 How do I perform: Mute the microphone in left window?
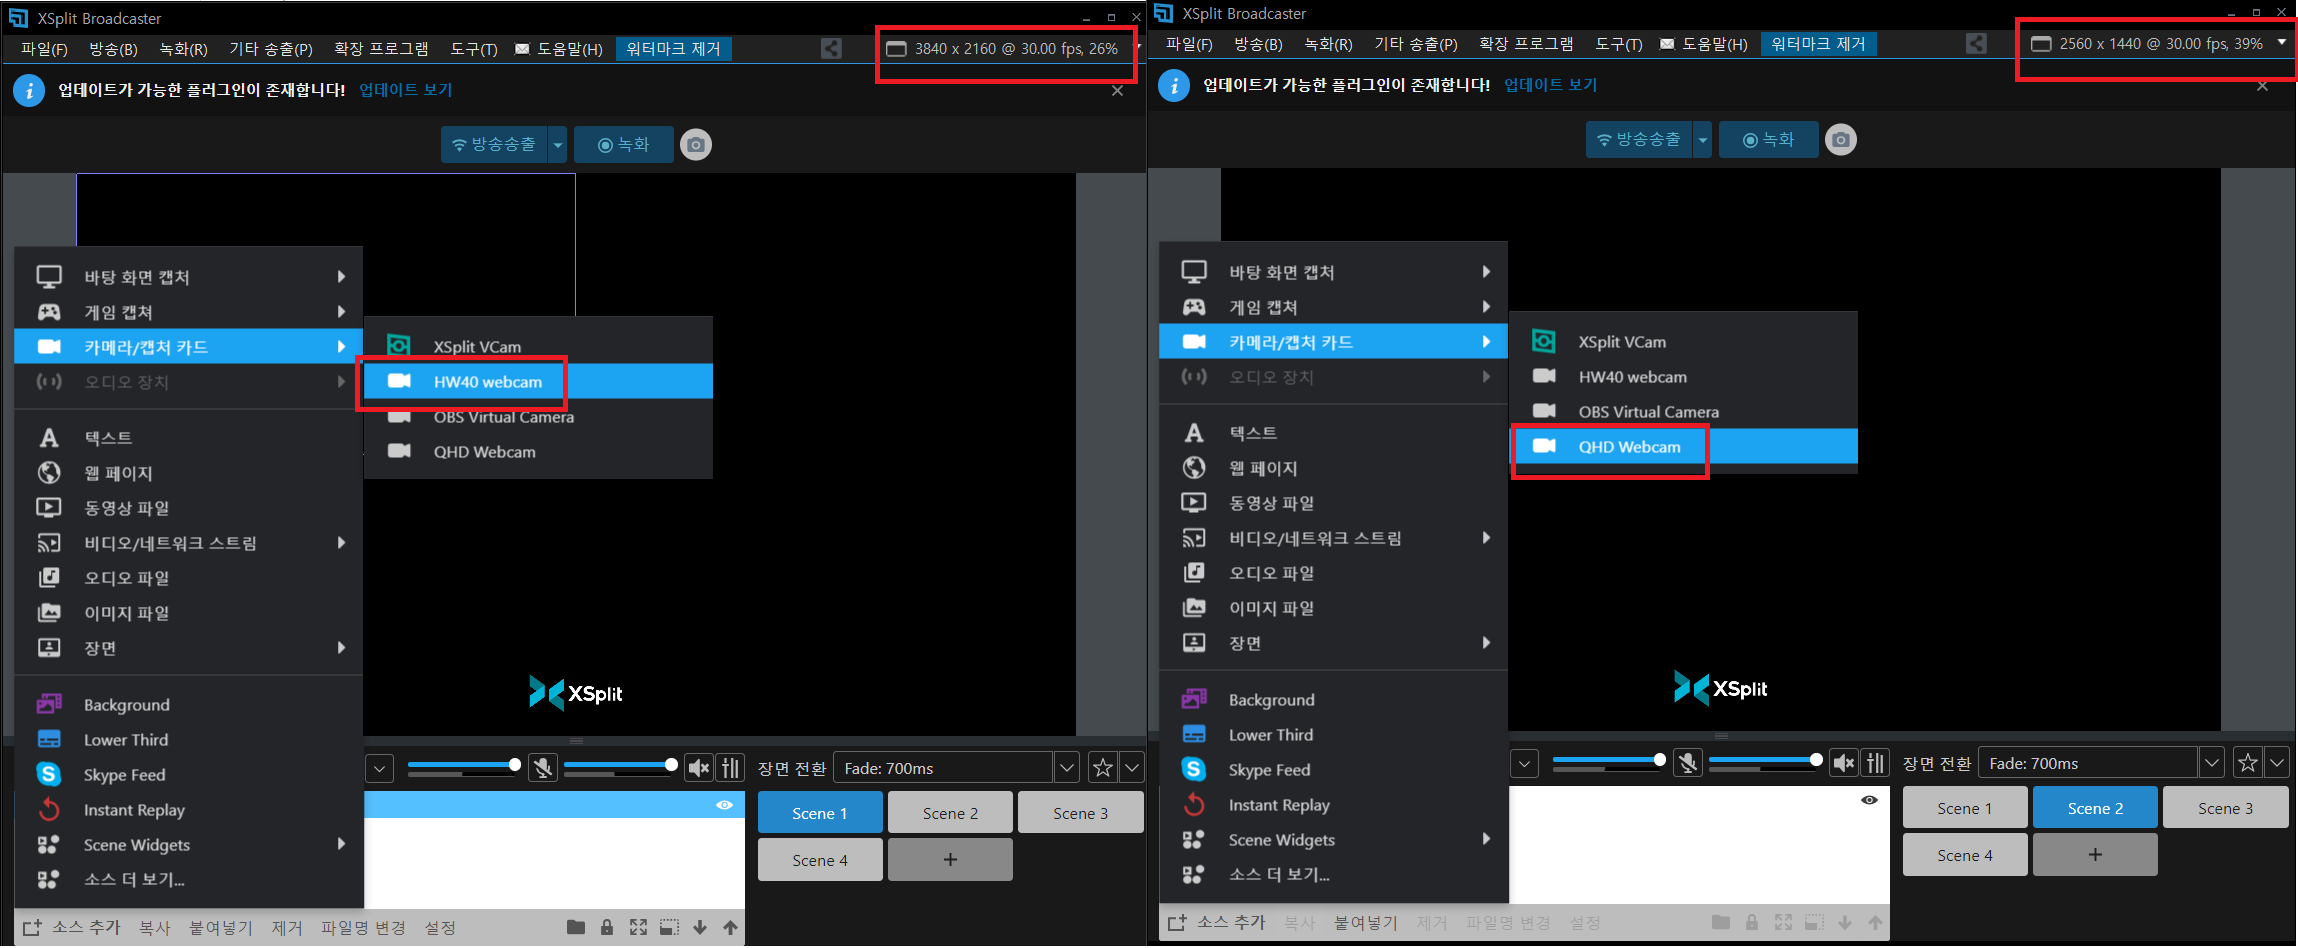543,768
